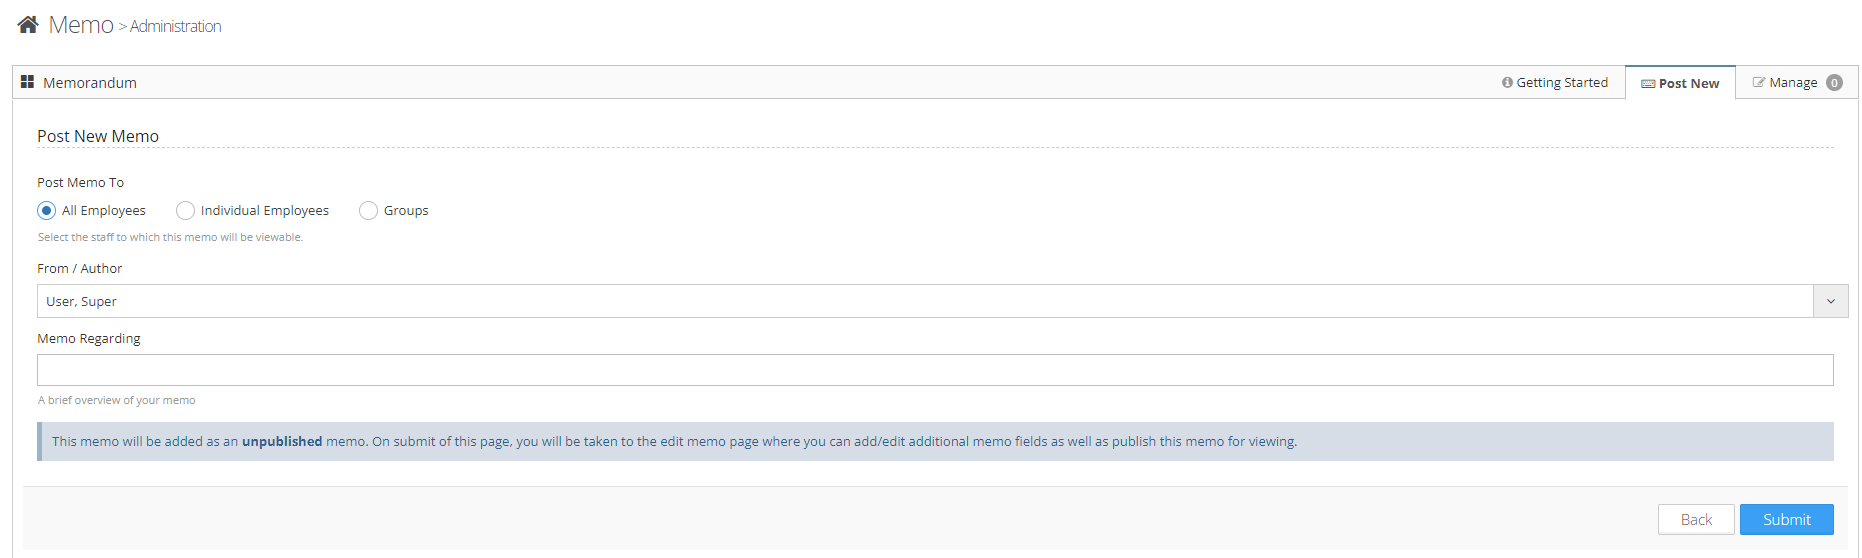The image size is (1862, 558).
Task: Choose the Individual Employees radio option
Action: 185,211
